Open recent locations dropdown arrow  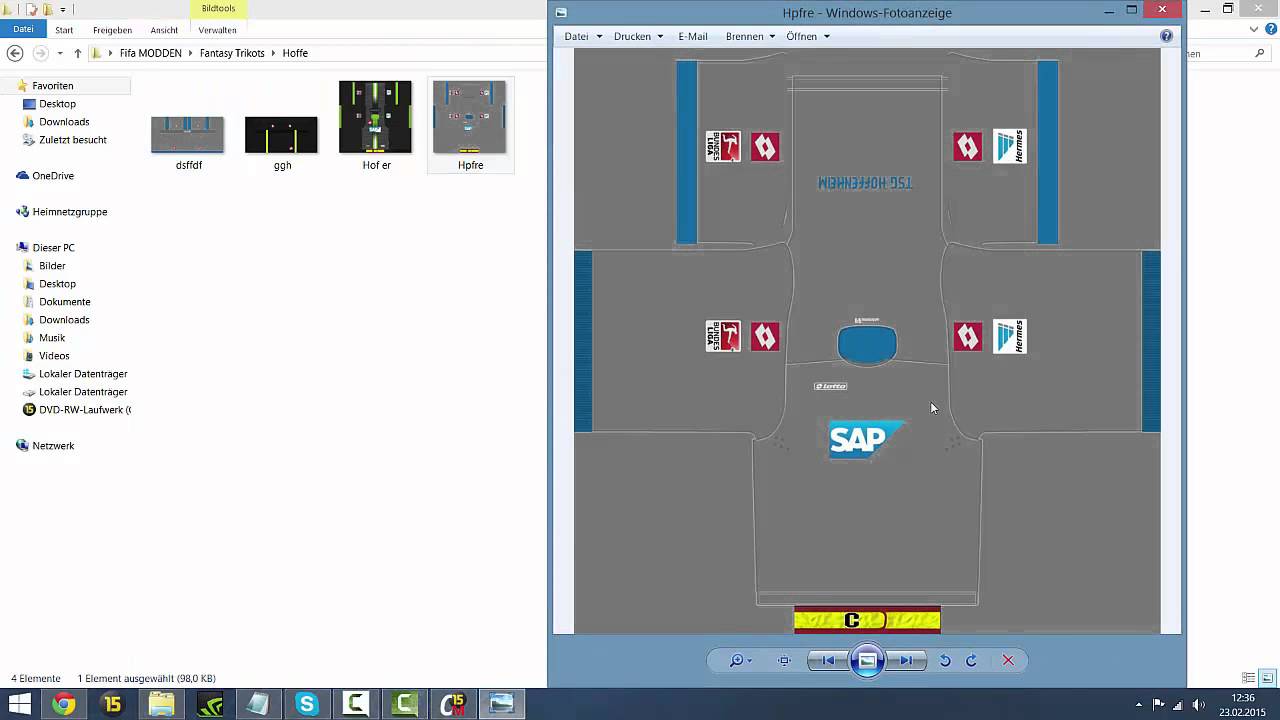(x=60, y=53)
